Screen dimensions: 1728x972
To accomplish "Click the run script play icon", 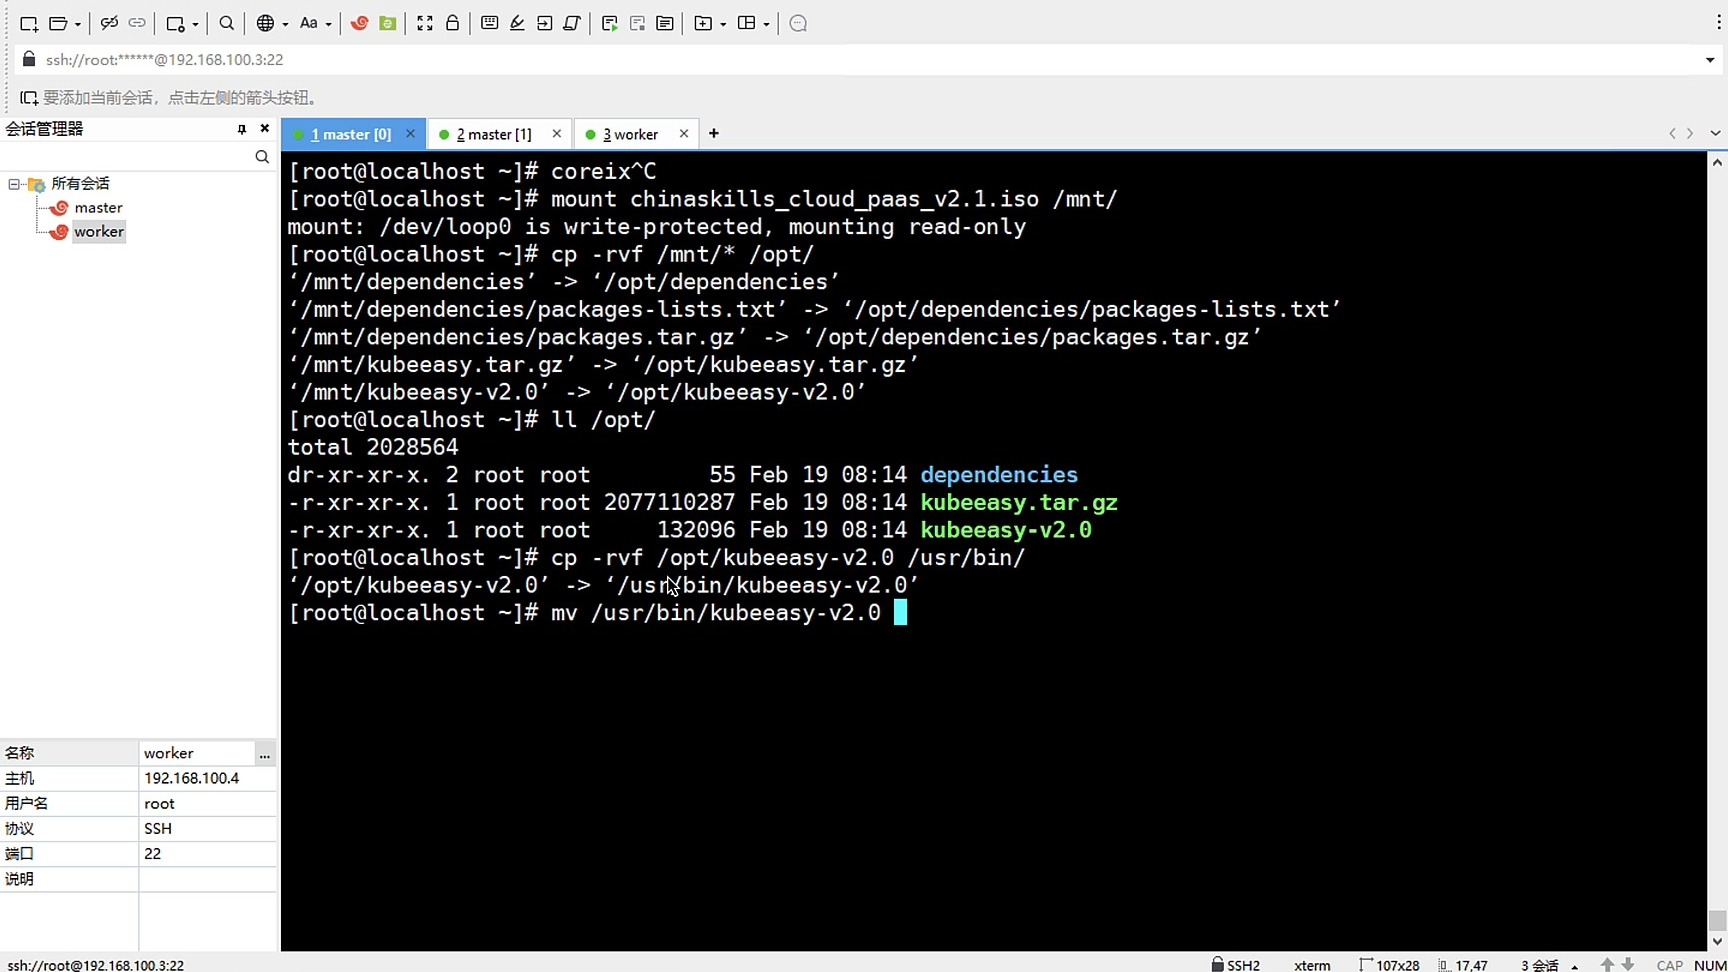I will 609,23.
